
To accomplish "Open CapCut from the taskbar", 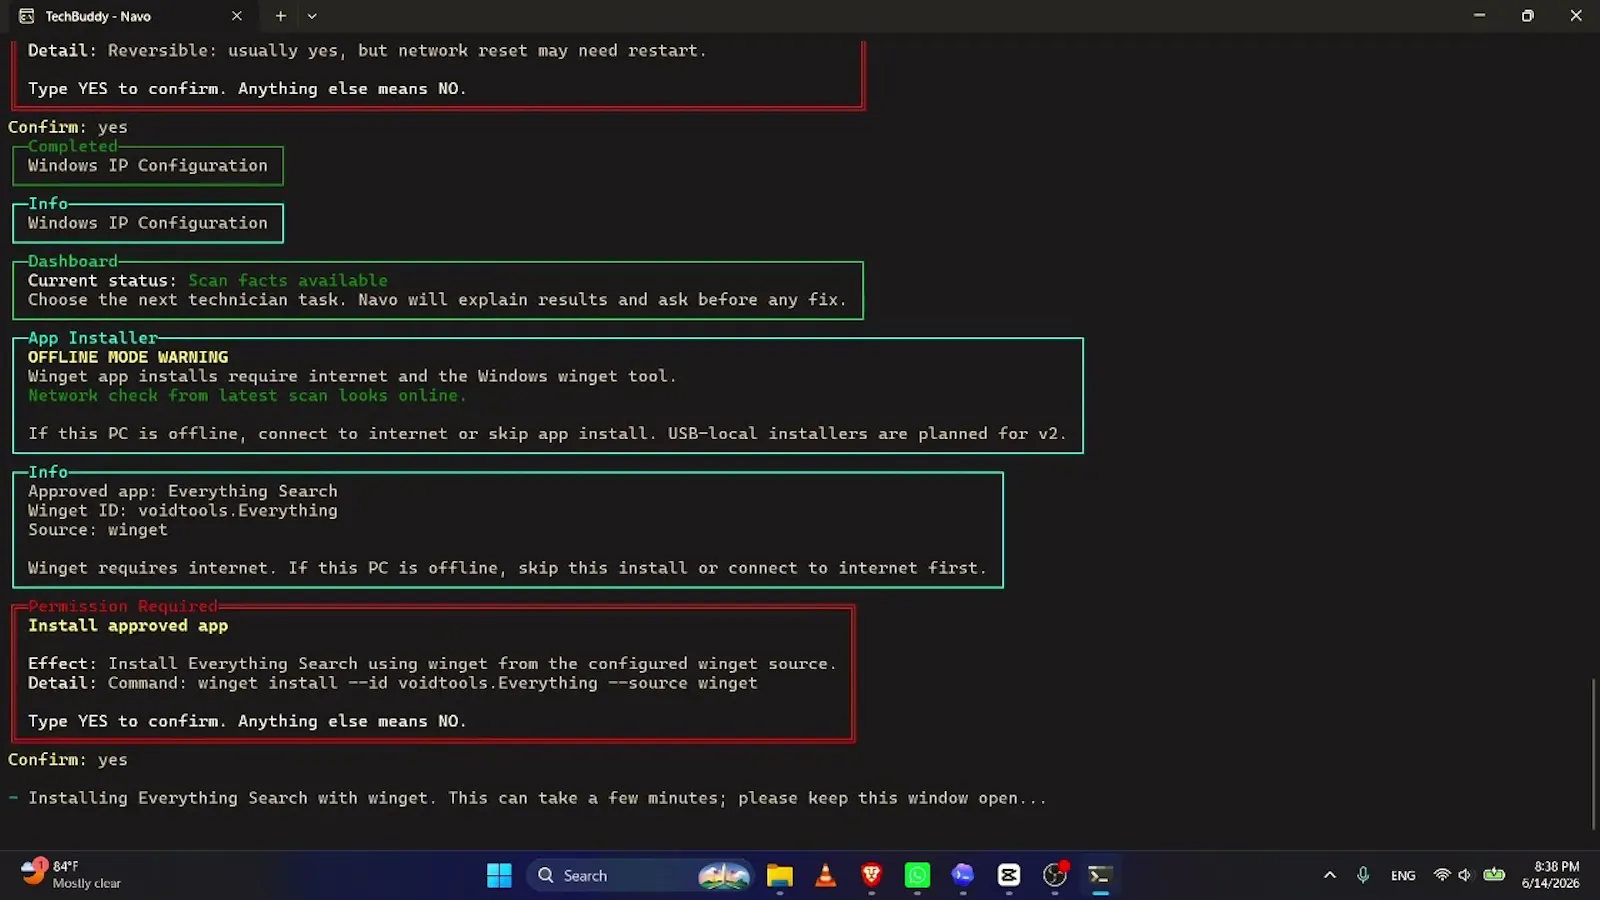I will [x=1008, y=875].
